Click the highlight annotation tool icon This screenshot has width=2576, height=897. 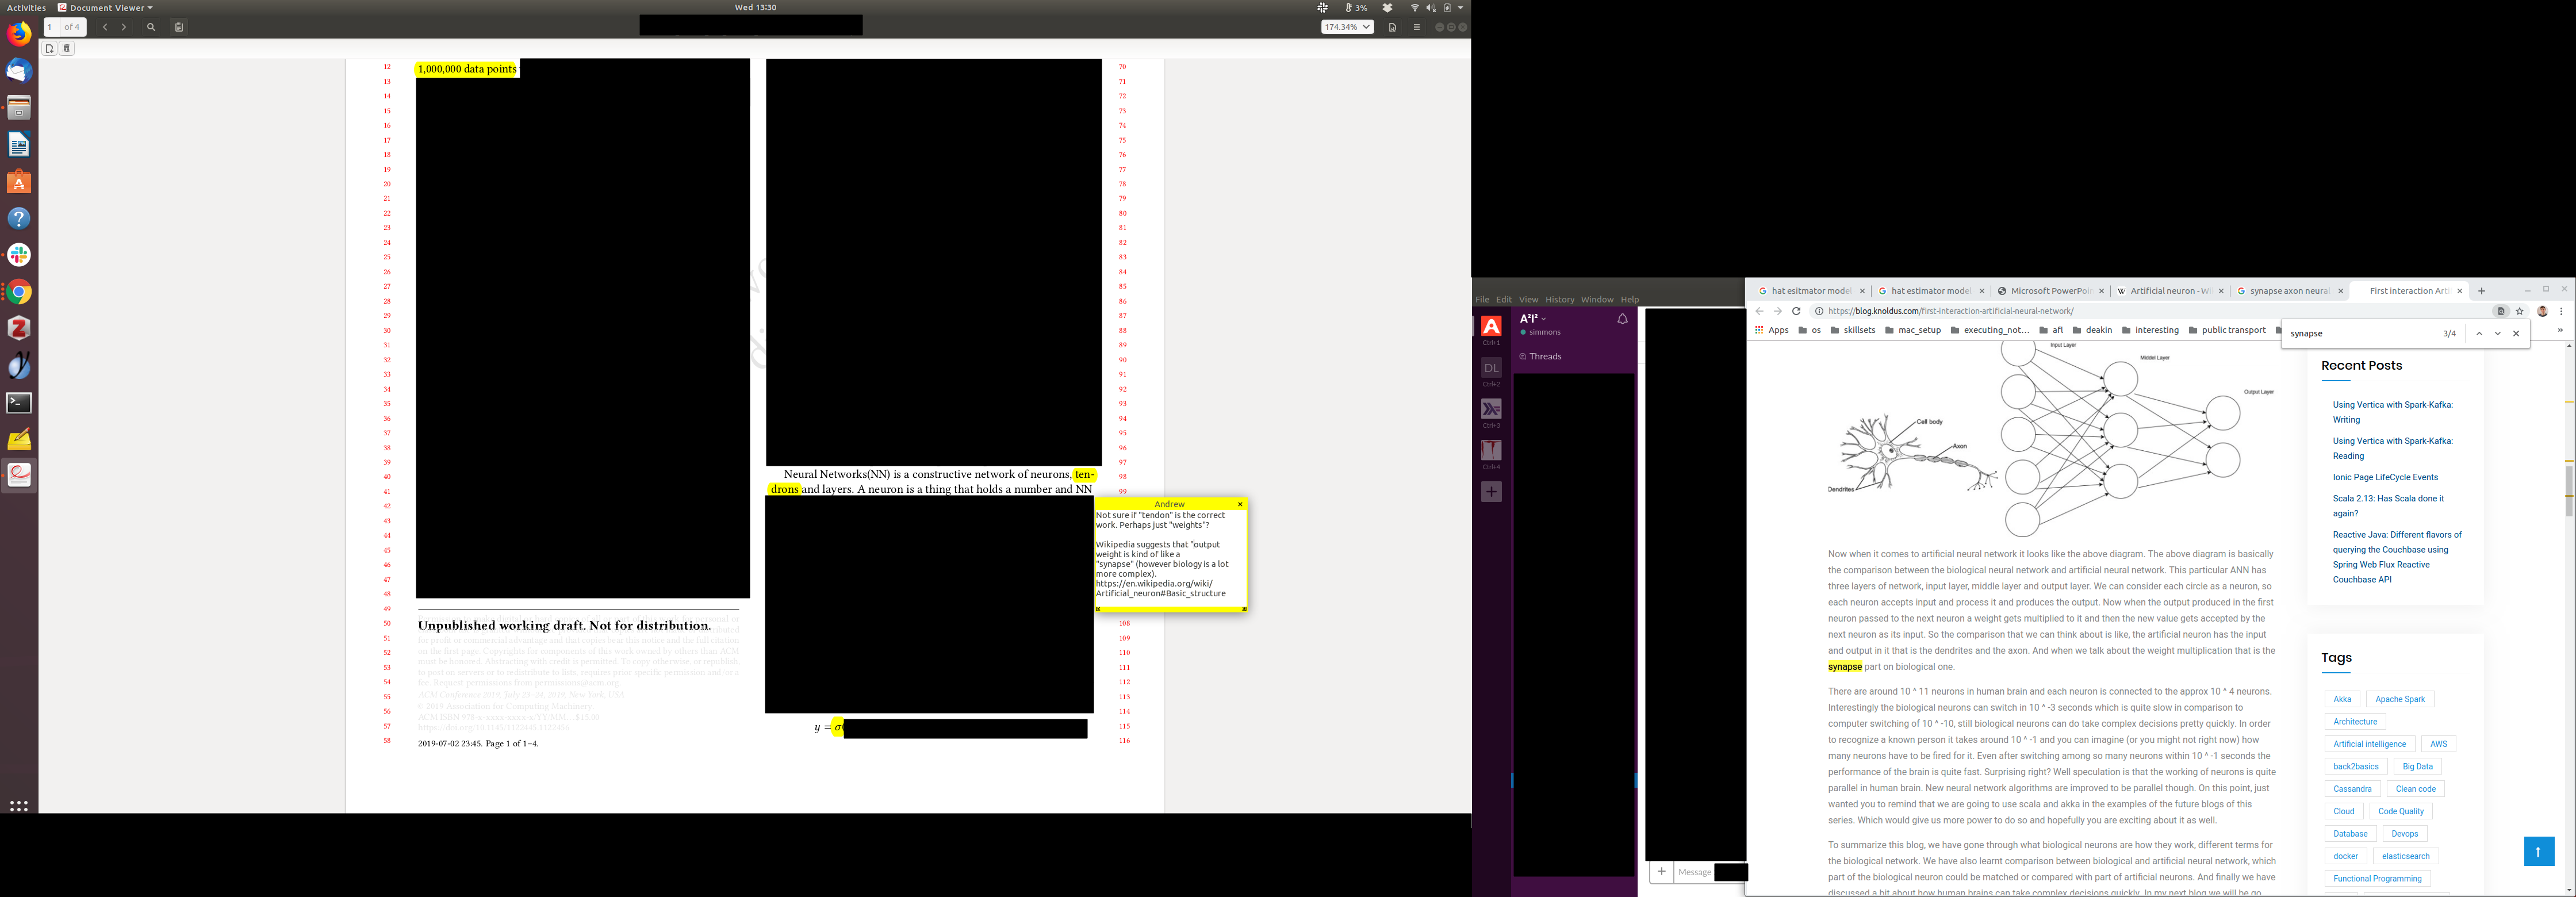click(x=67, y=48)
